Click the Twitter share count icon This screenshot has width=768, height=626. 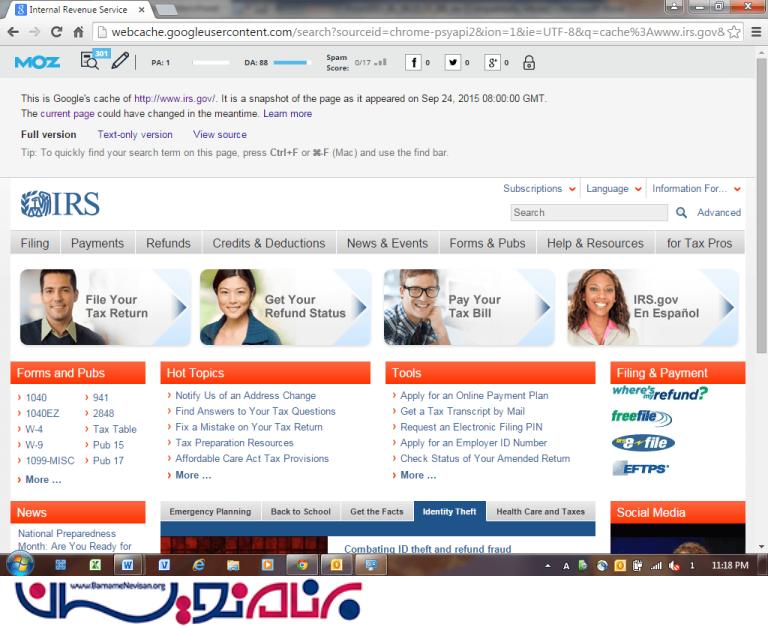[x=453, y=62]
